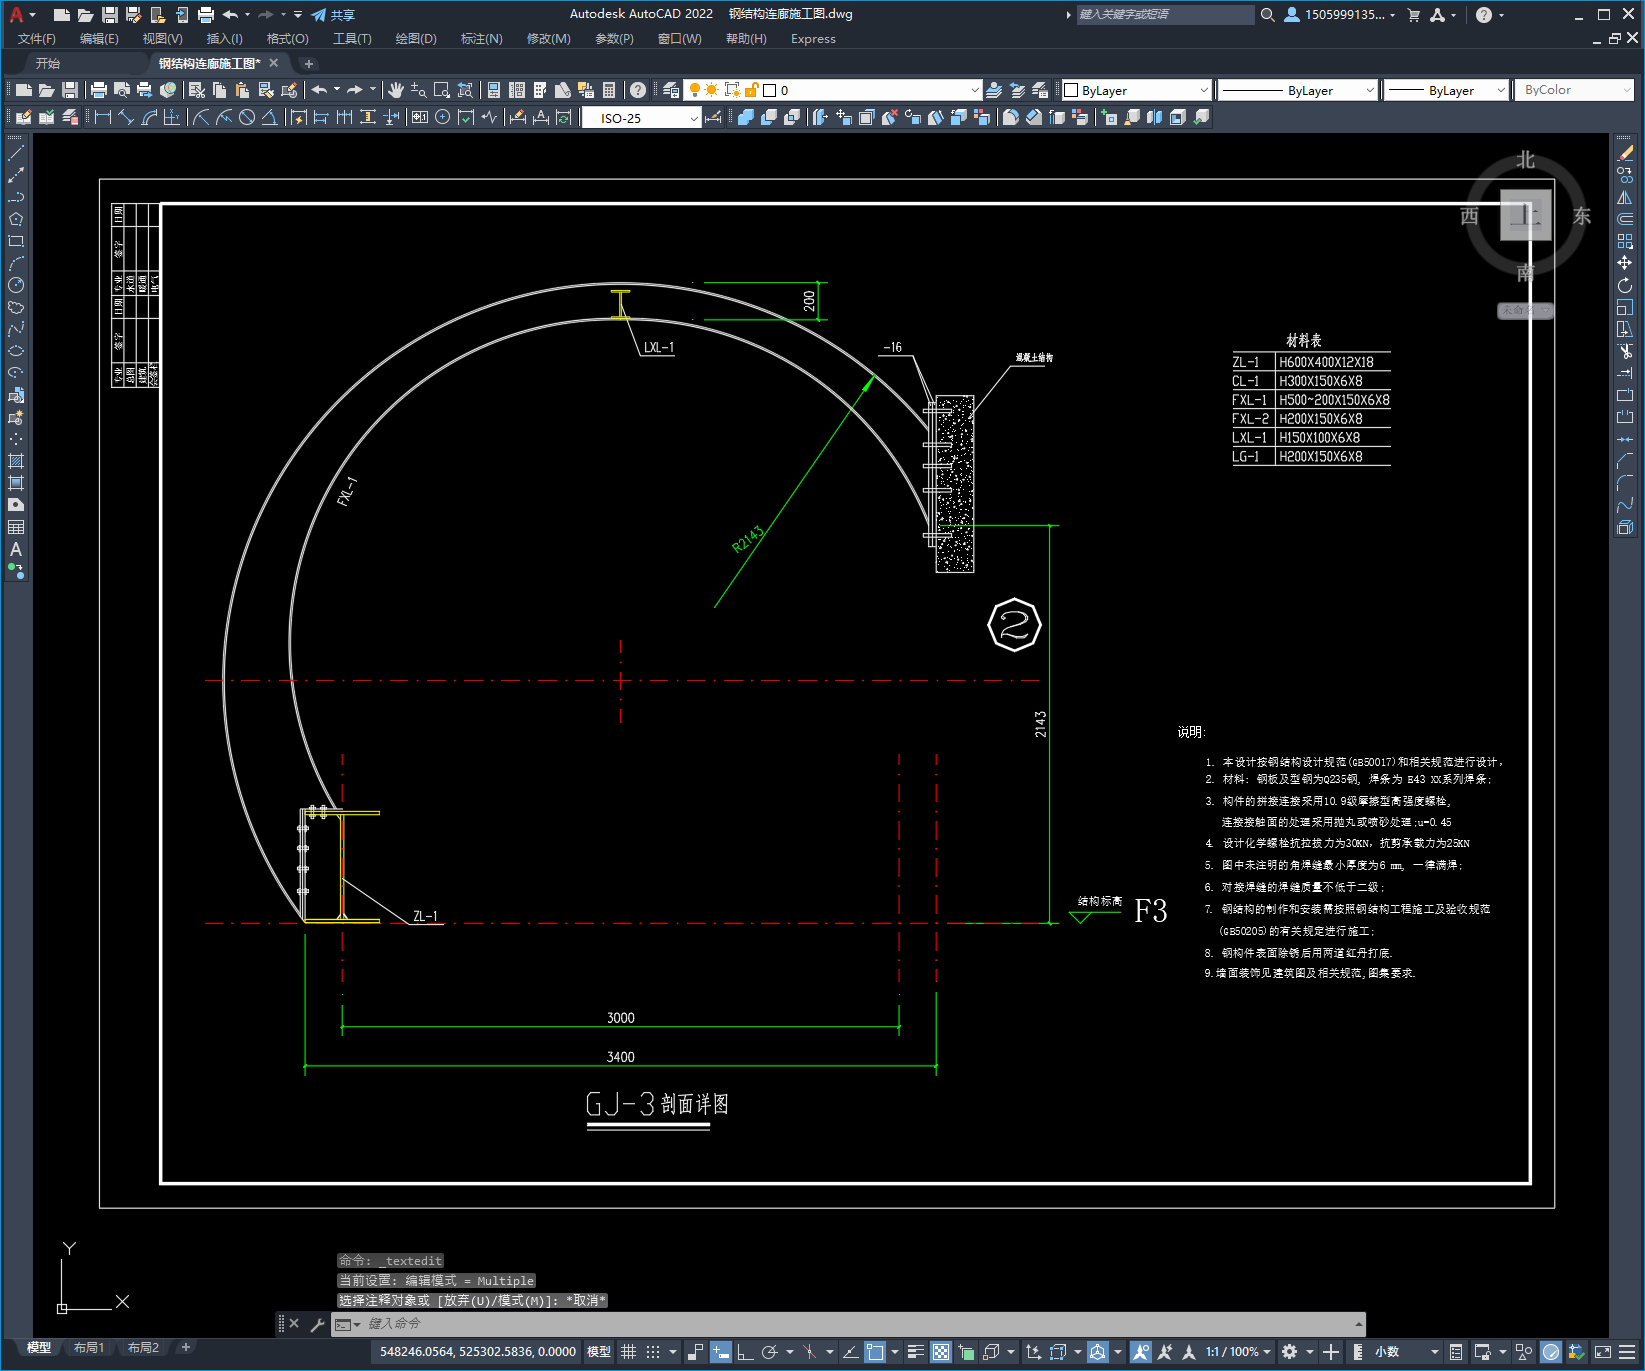Open the ByLayer lineweight dropdown

[x=1446, y=90]
